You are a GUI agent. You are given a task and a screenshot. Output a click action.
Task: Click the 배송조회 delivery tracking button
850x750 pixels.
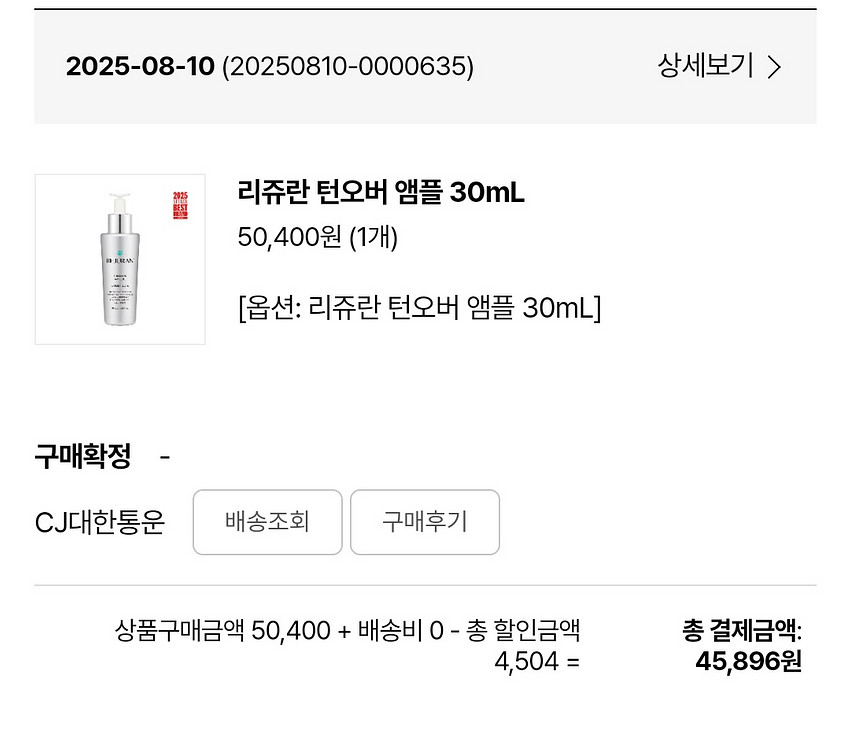(x=266, y=522)
